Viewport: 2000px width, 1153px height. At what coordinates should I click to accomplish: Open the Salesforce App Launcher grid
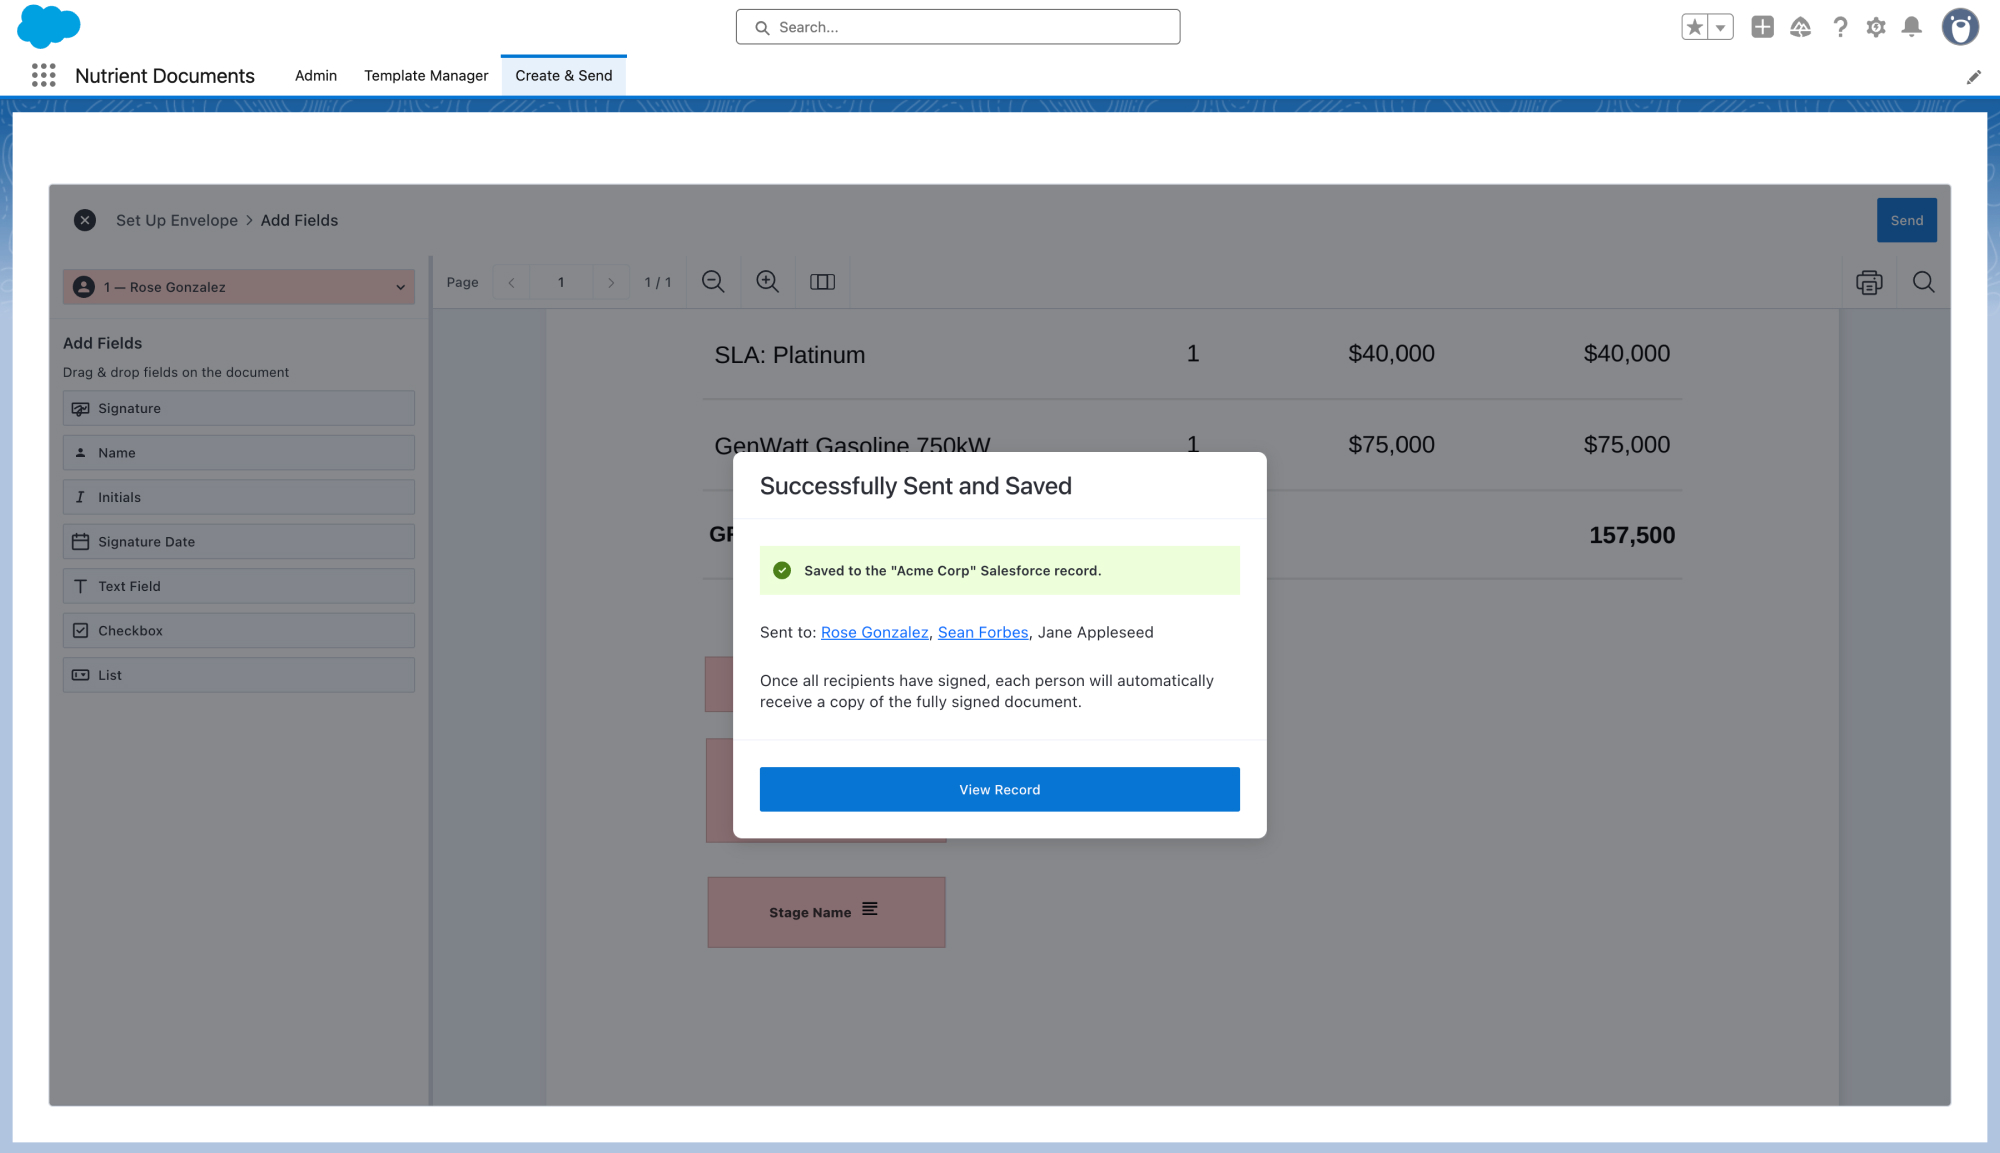(43, 75)
